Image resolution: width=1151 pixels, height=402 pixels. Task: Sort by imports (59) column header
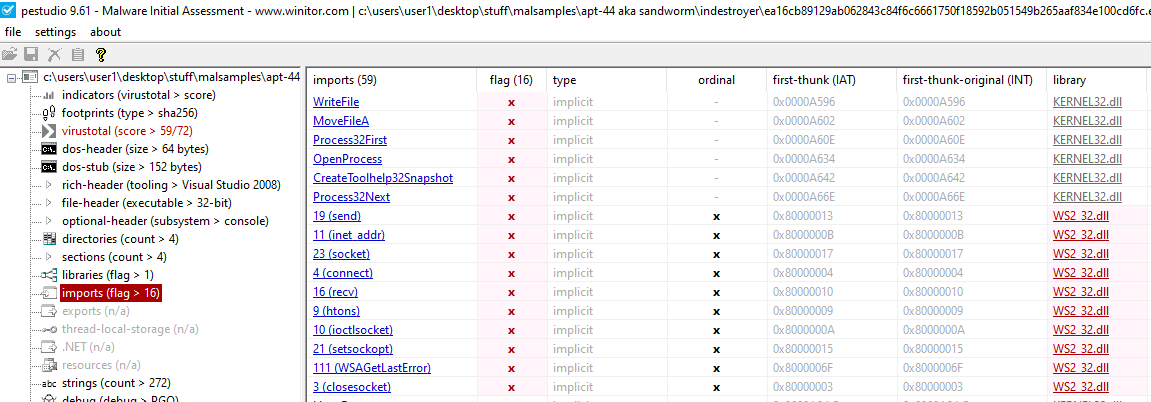tap(392, 80)
